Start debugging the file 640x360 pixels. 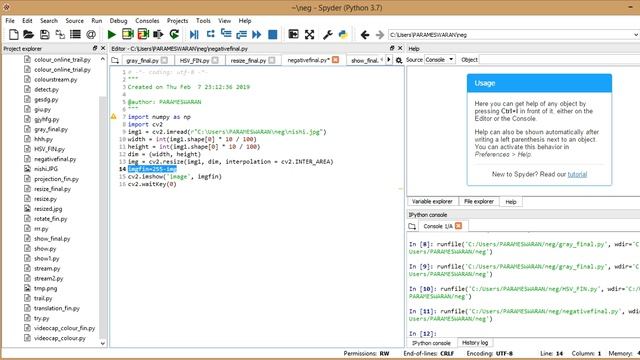[x=194, y=35]
